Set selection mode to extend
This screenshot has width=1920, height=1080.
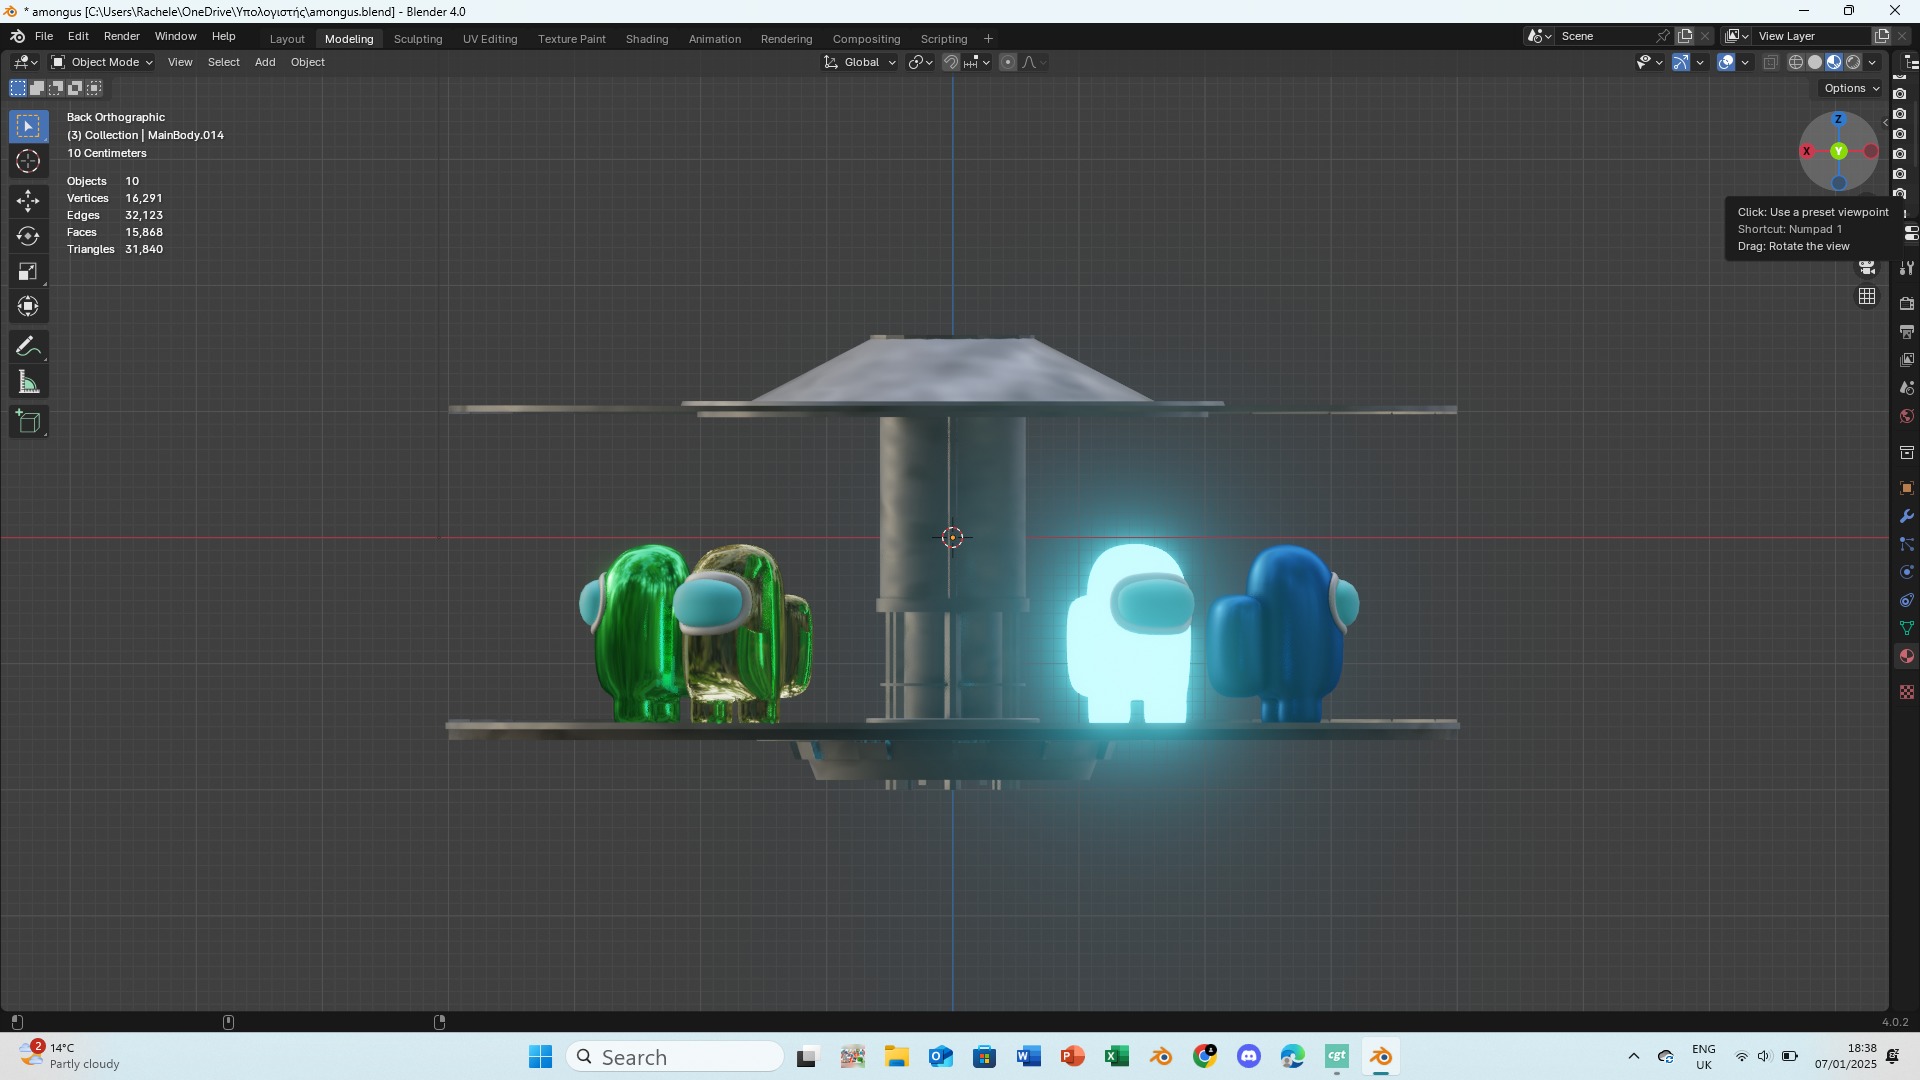(37, 88)
